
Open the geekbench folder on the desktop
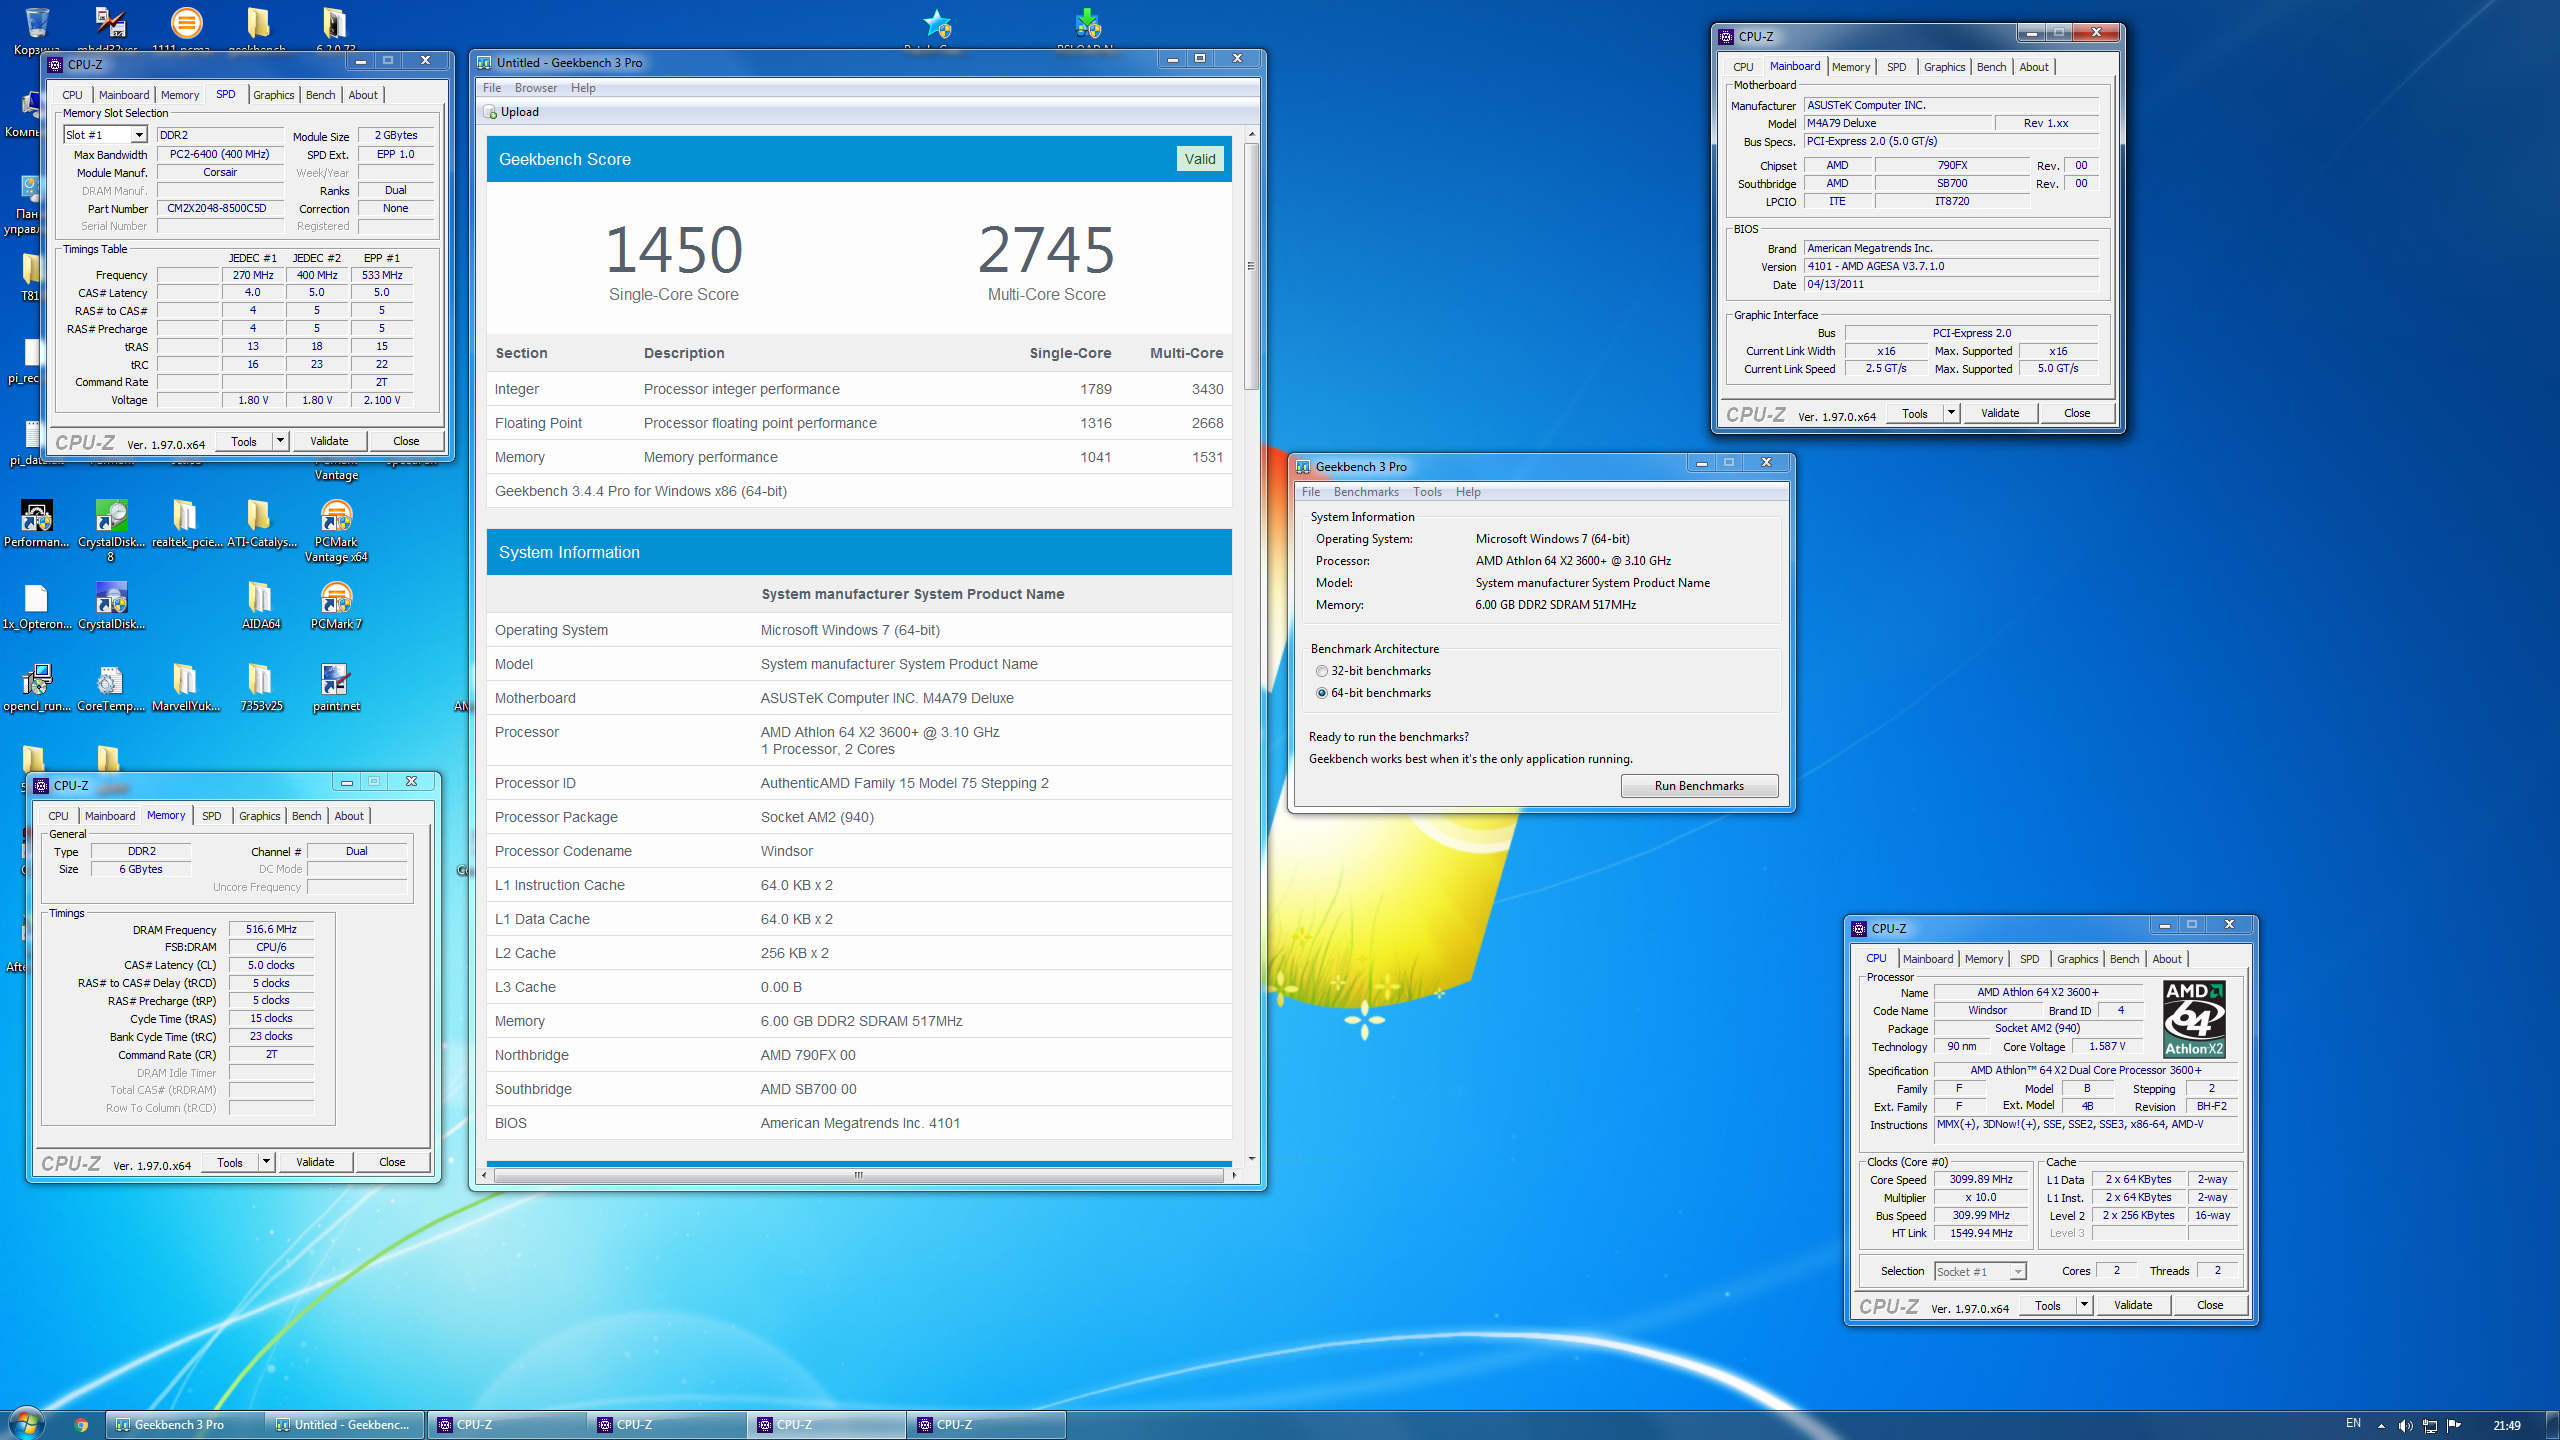coord(258,22)
